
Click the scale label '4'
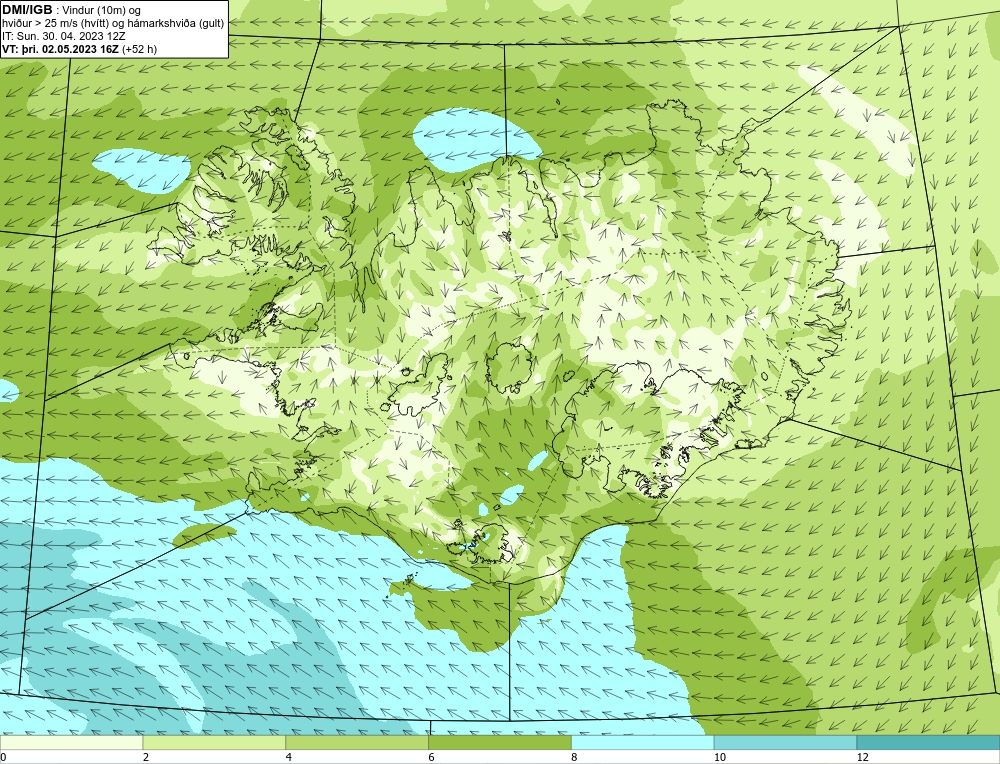pyautogui.click(x=289, y=757)
